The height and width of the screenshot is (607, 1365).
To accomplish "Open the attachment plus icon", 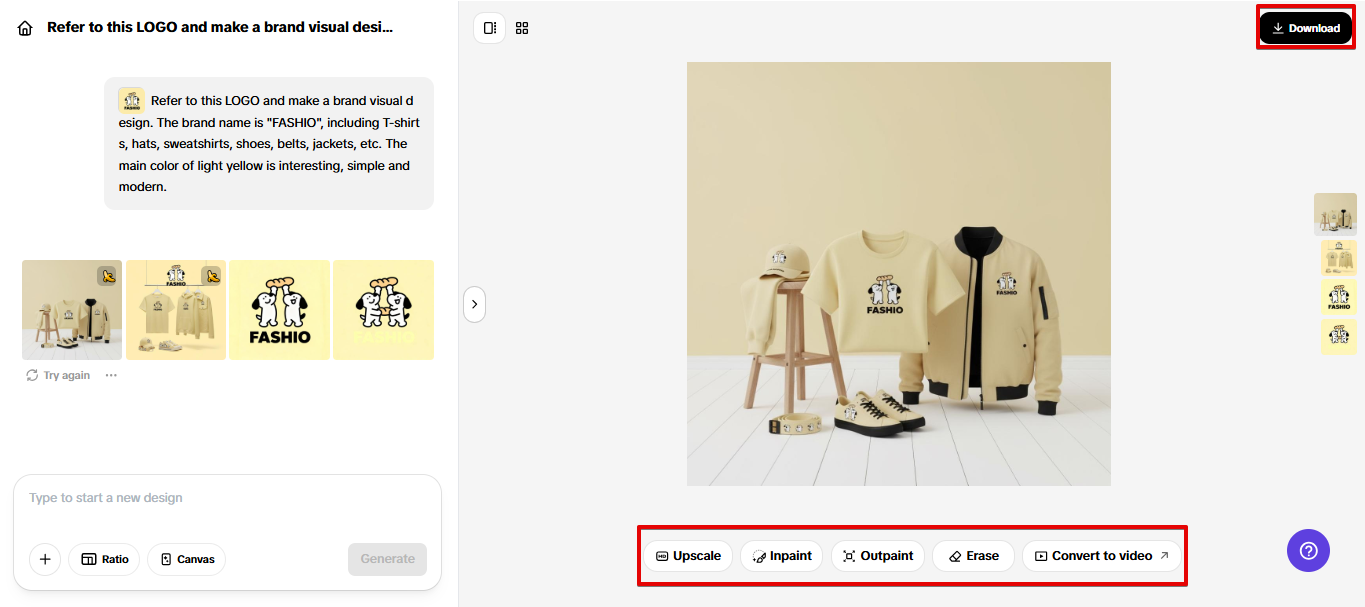I will (44, 559).
